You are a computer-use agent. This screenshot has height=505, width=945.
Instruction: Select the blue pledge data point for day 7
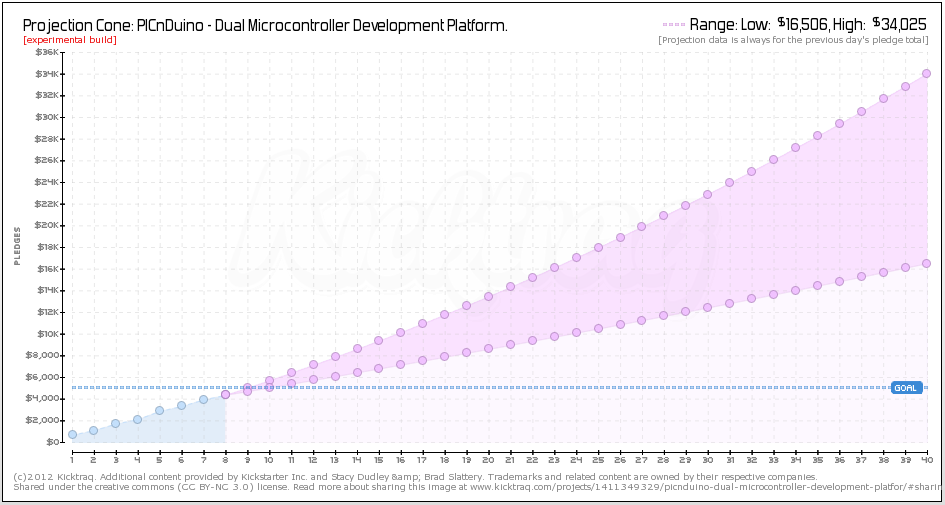point(204,400)
